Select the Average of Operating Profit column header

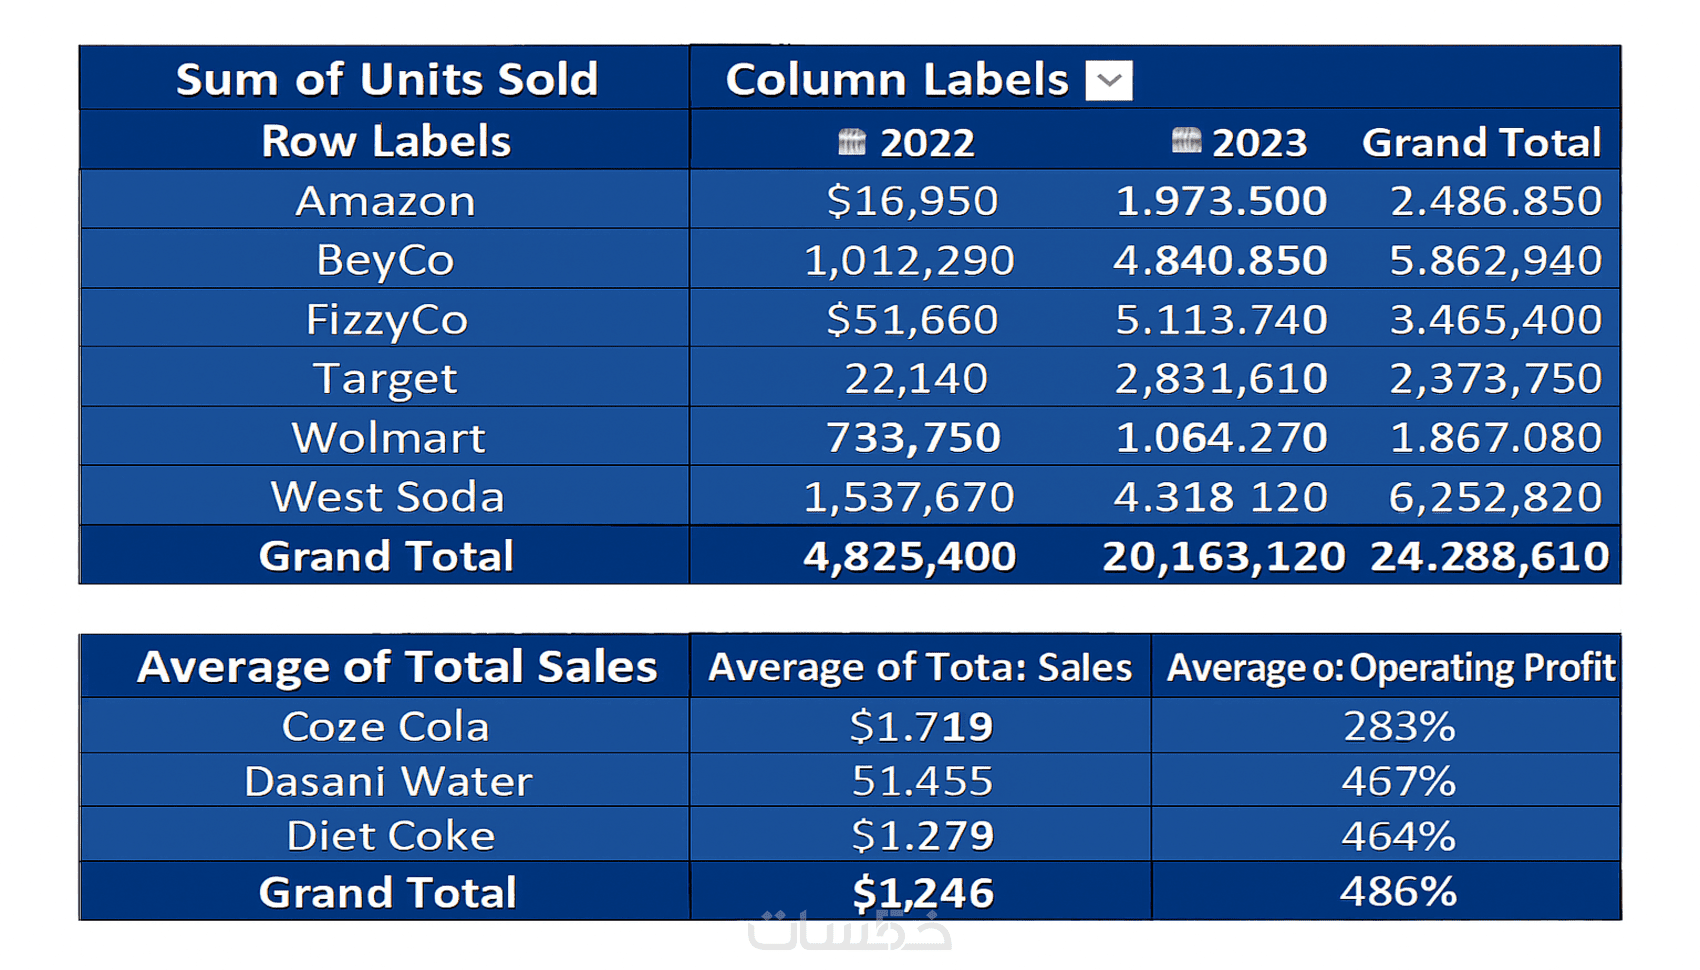(x=1390, y=667)
